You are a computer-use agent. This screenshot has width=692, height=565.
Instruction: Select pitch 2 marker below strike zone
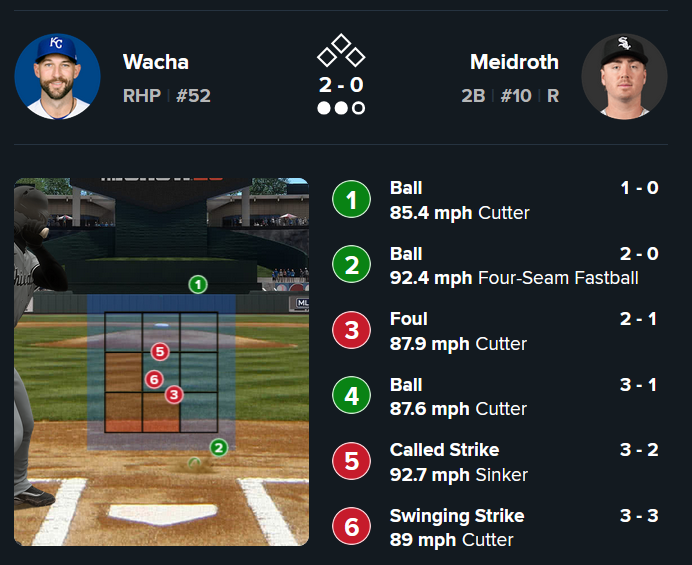tap(219, 448)
